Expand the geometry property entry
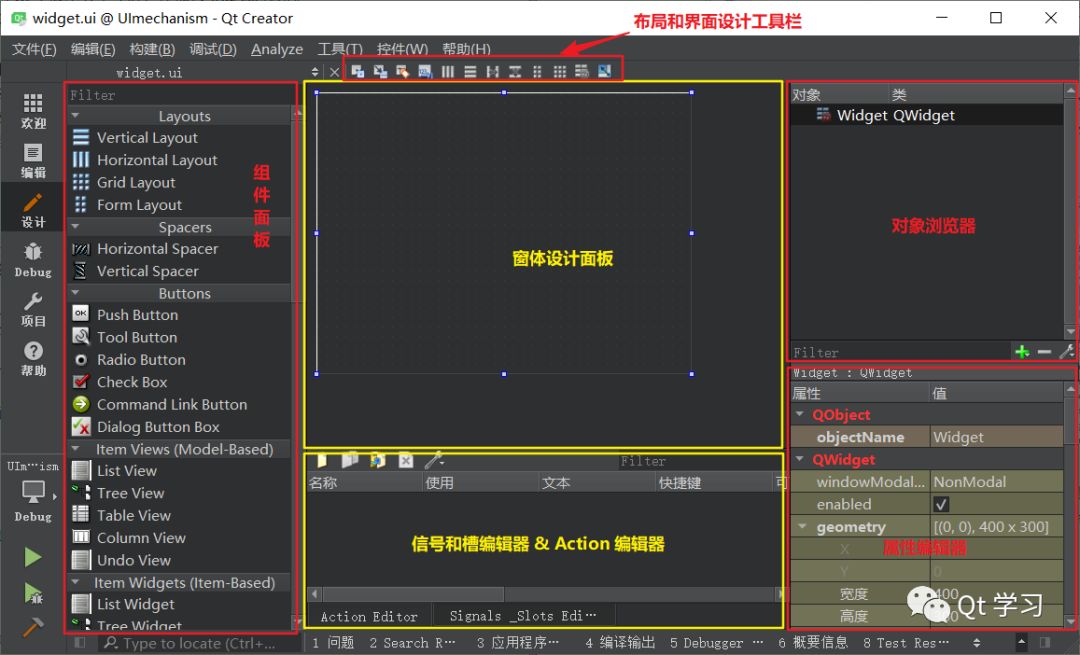This screenshot has height=655, width=1080. click(799, 526)
